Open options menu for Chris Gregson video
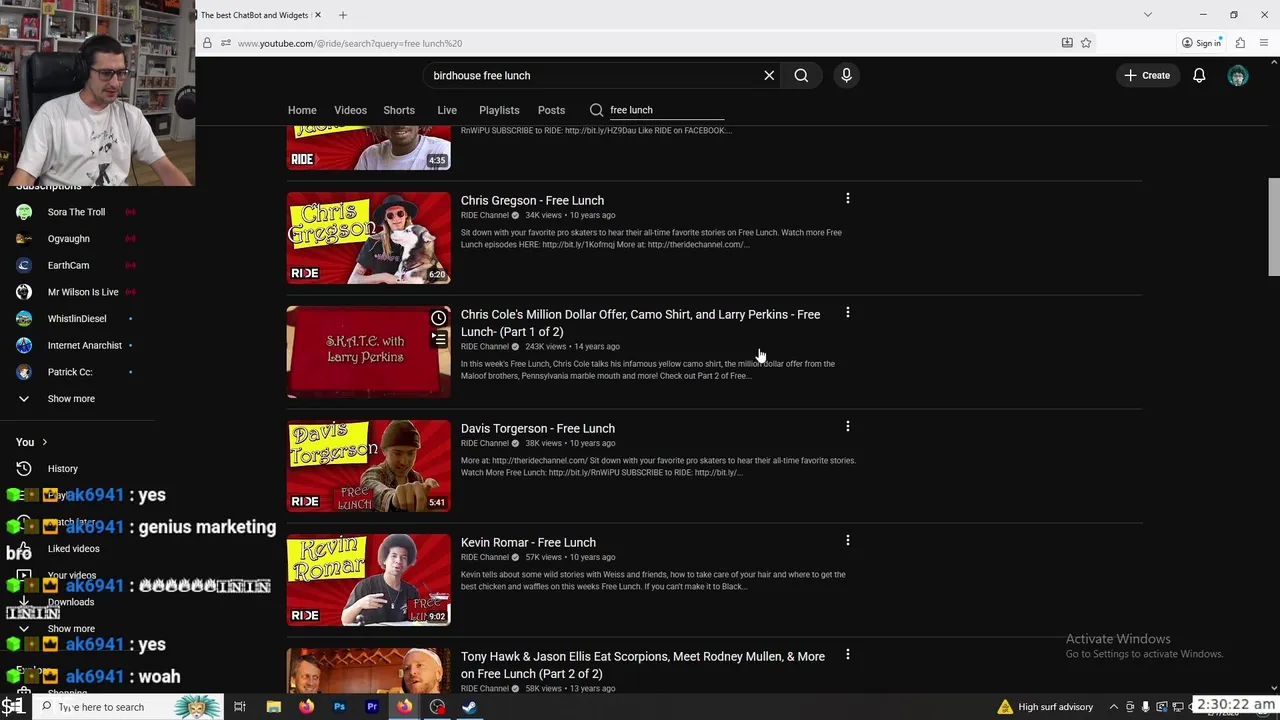The height and width of the screenshot is (720, 1280). click(x=847, y=199)
